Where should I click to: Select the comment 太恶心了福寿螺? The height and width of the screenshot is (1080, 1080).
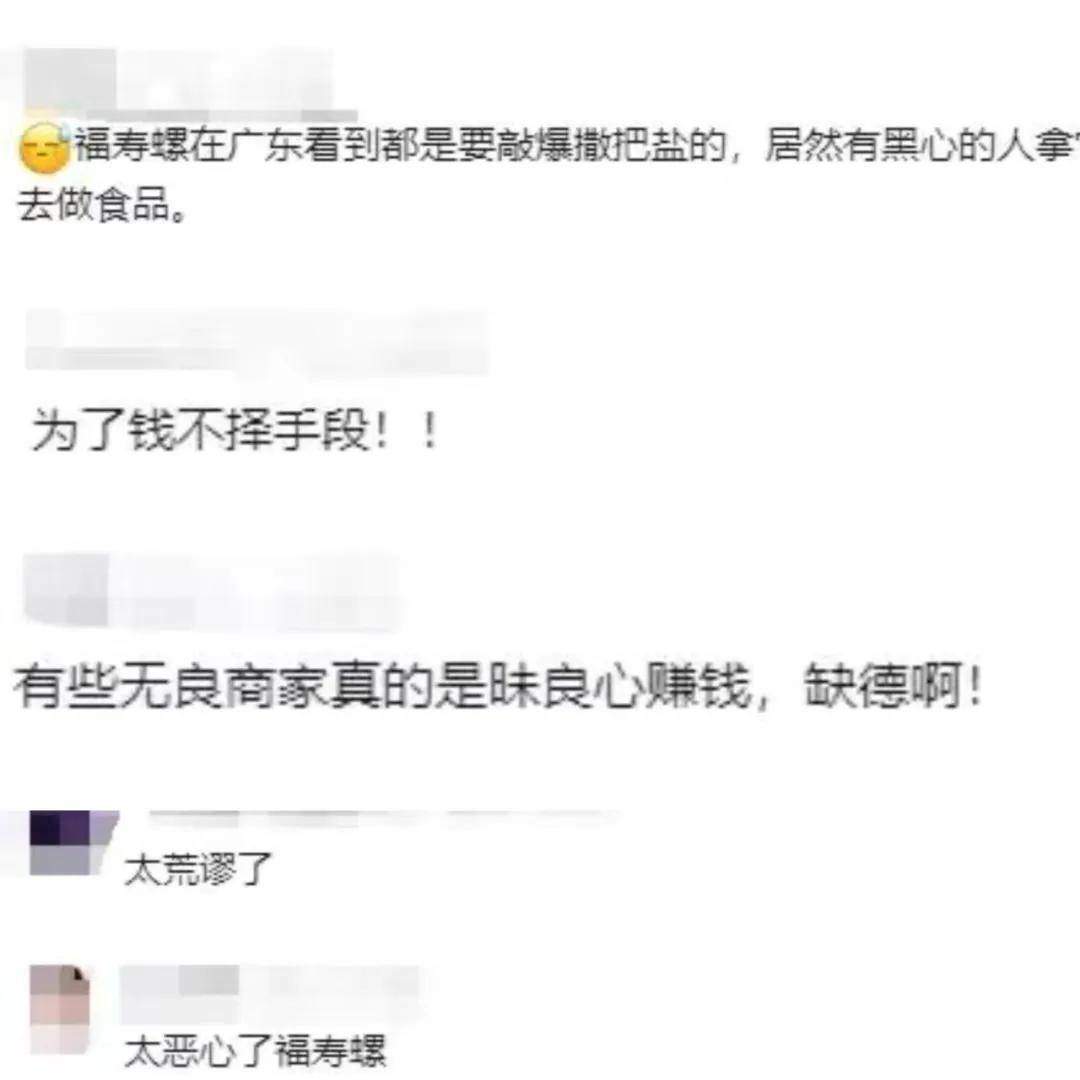[x=255, y=1050]
